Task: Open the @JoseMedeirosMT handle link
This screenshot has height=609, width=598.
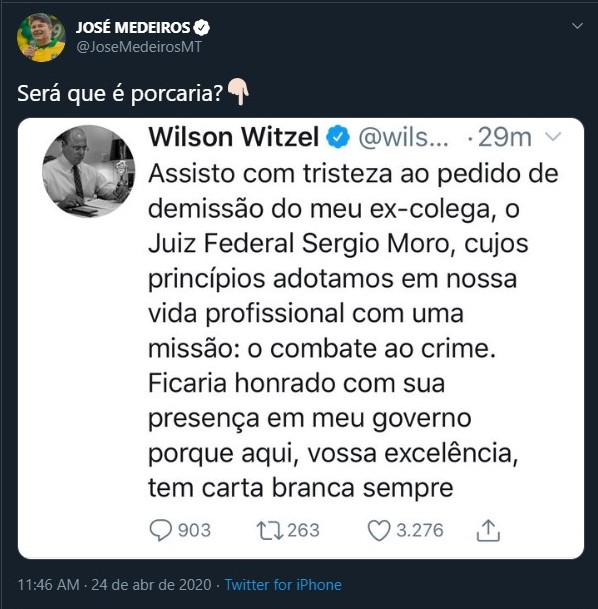Action: coord(139,47)
